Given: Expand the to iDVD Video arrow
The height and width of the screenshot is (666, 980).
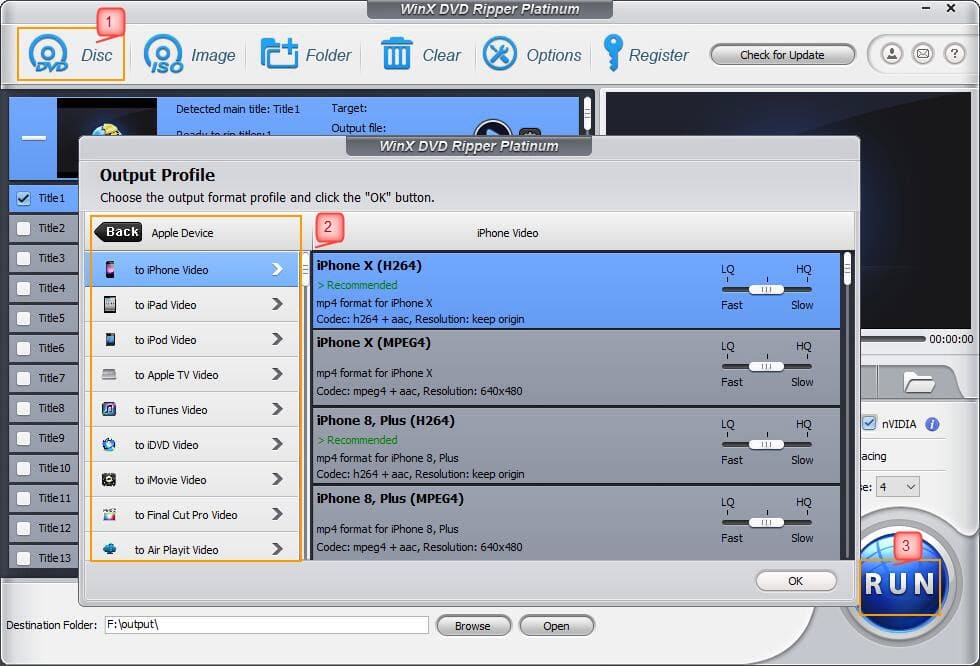Looking at the screenshot, I should point(278,444).
